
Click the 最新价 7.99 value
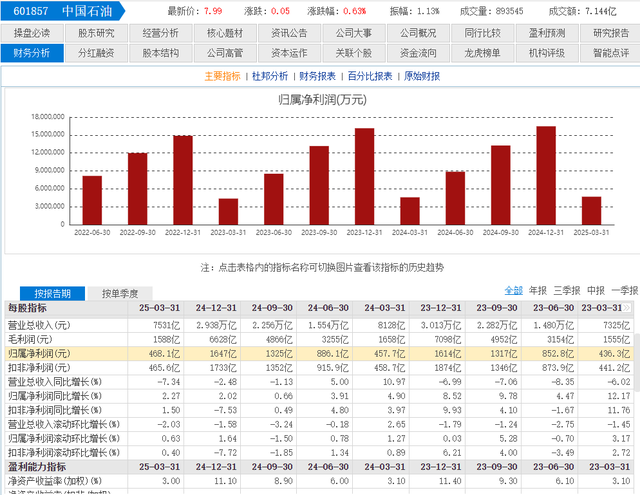point(213,11)
